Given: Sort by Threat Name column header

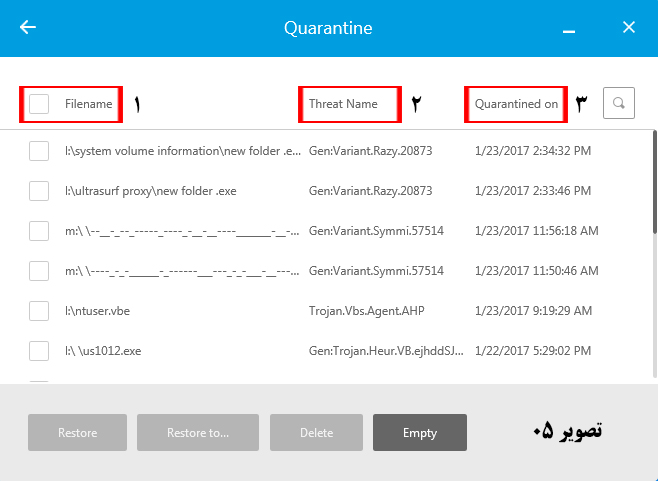Looking at the screenshot, I should [x=343, y=104].
